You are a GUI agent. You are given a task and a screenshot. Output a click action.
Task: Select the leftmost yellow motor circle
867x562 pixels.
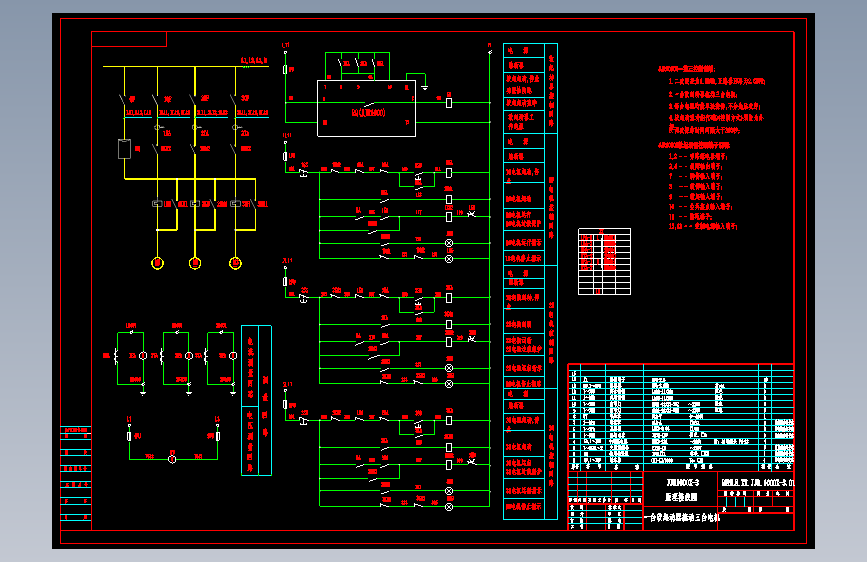158,263
